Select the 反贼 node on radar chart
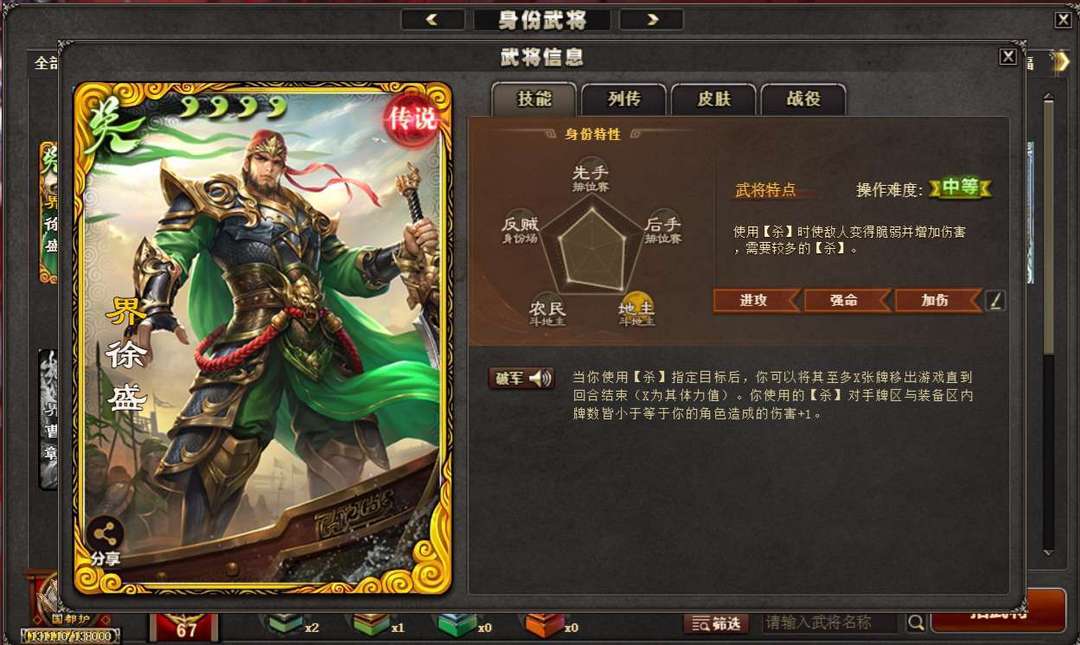1080x645 pixels. (520, 228)
